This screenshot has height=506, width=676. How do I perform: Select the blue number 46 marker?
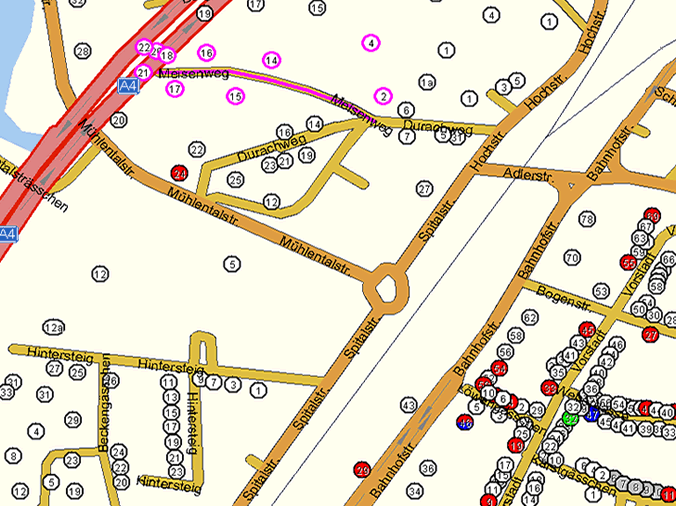(x=464, y=424)
